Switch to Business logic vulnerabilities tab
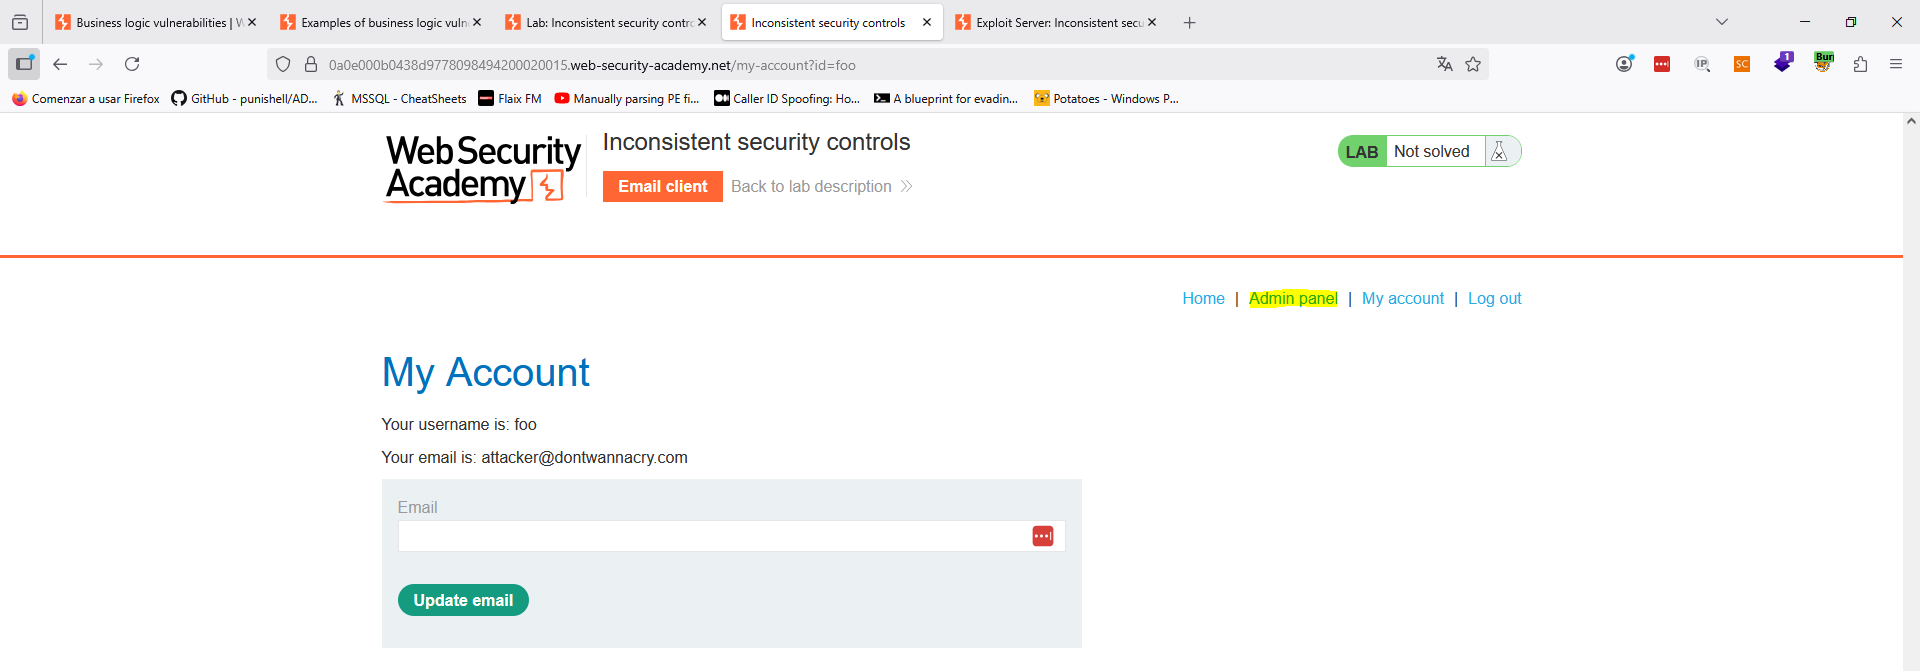This screenshot has width=1920, height=671. point(152,22)
